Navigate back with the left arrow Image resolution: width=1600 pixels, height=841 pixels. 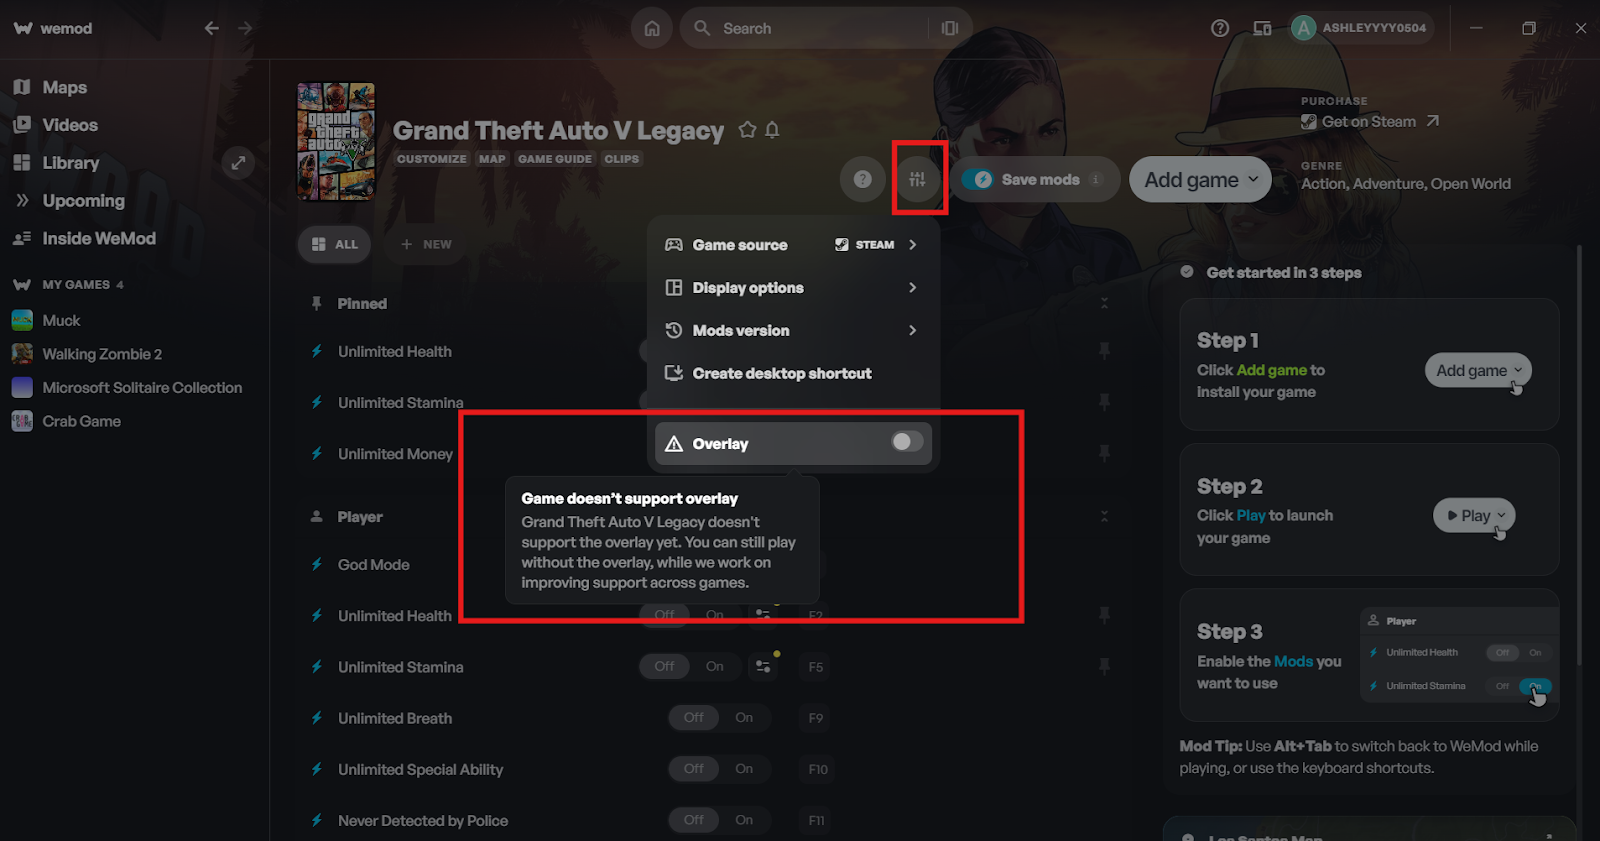pos(212,28)
